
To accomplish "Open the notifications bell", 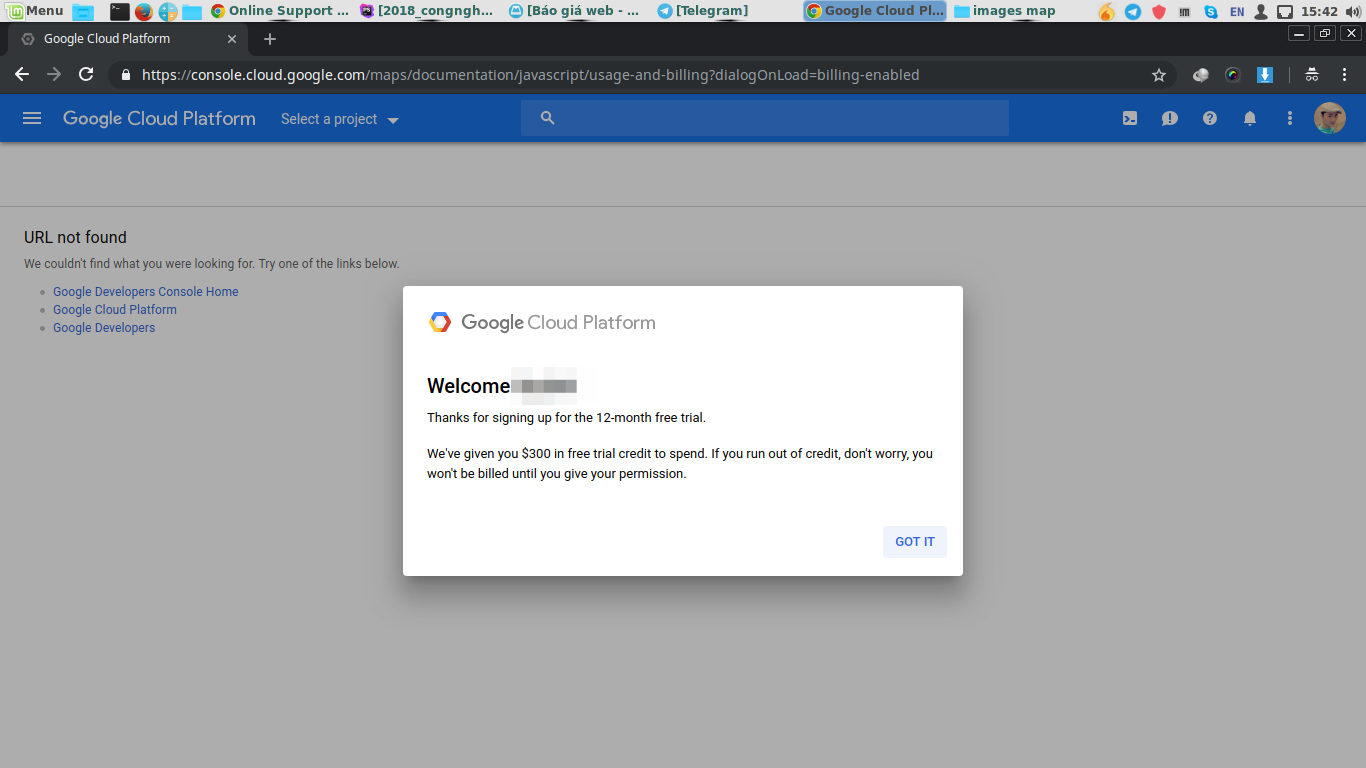I will click(1250, 118).
